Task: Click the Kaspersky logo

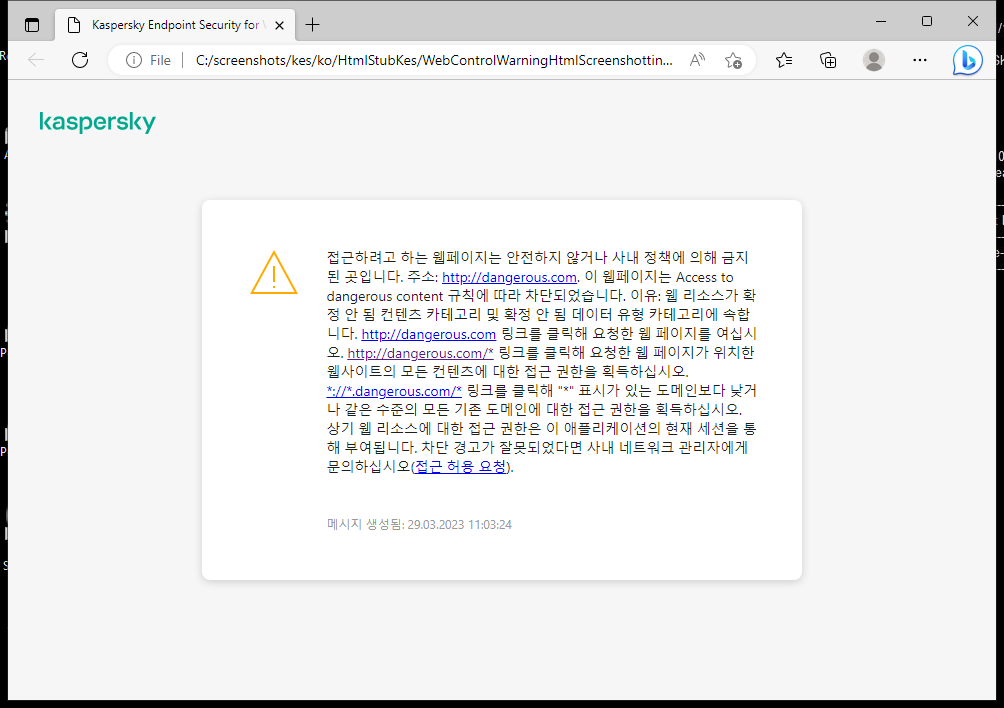Action: coord(97,122)
